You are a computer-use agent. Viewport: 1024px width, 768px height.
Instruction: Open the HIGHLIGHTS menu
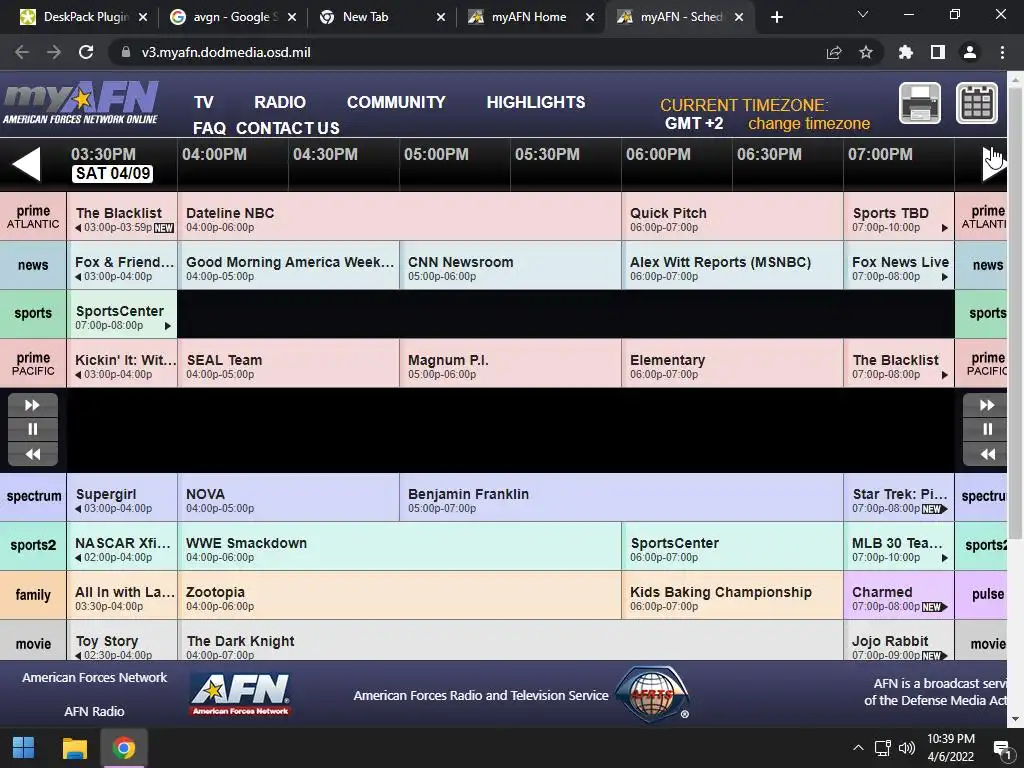536,102
